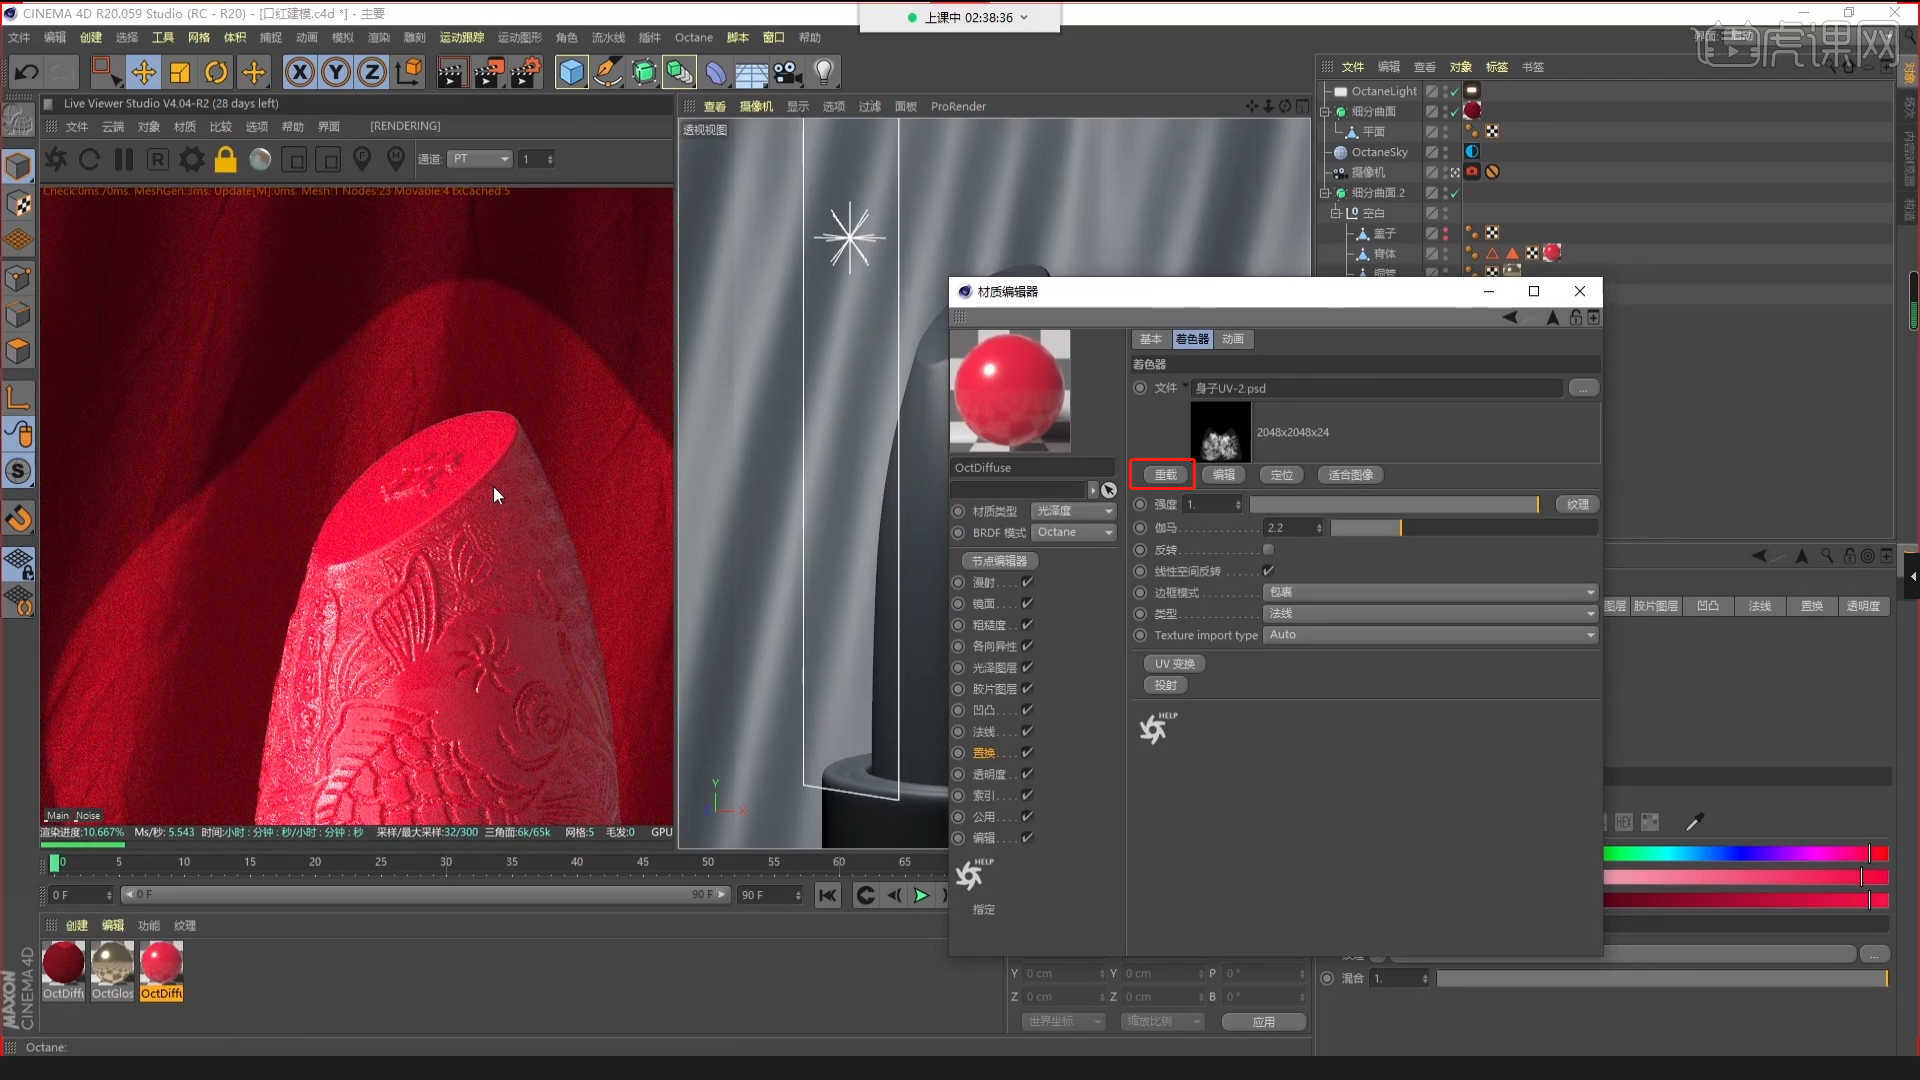1920x1080 pixels.
Task: Pause rendering in Live Viewer
Action: click(x=124, y=159)
